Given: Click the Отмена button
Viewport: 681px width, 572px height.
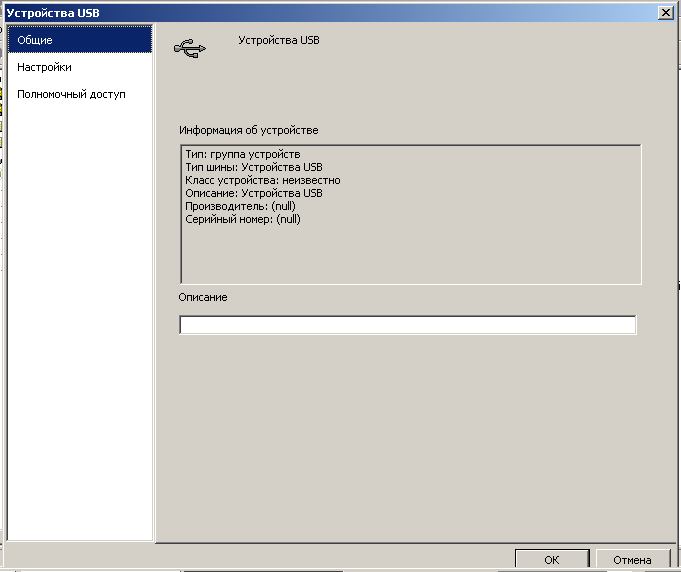Looking at the screenshot, I should [632, 560].
